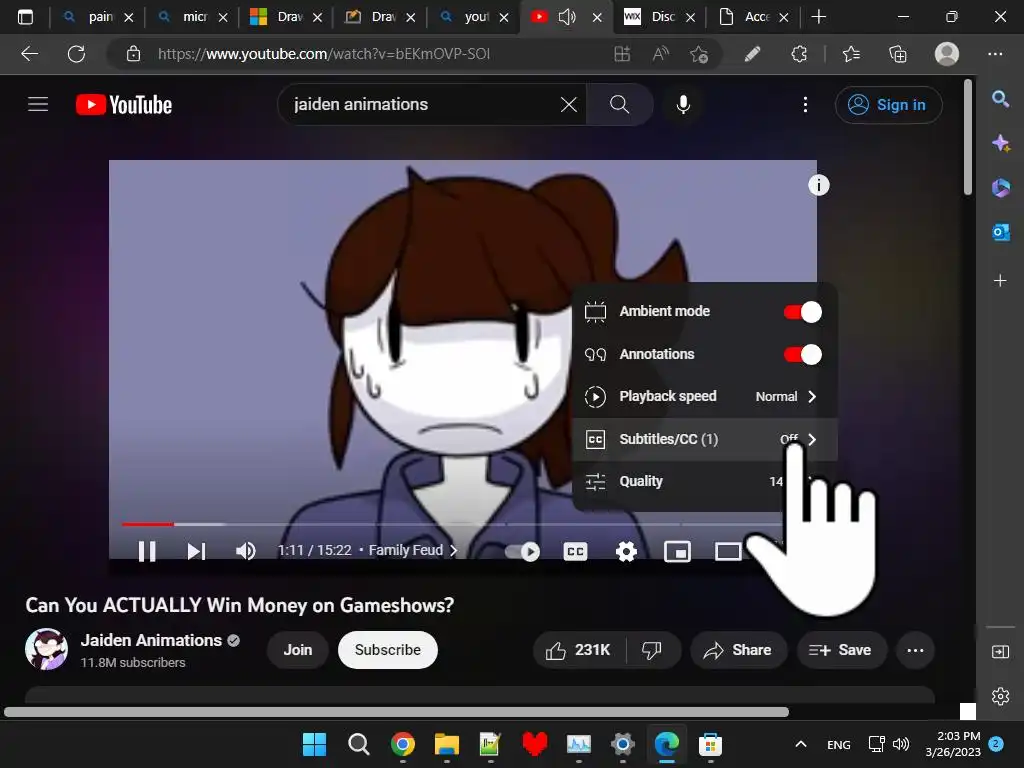Click the horizontal page scrollbar
The image size is (1024, 768).
point(396,712)
